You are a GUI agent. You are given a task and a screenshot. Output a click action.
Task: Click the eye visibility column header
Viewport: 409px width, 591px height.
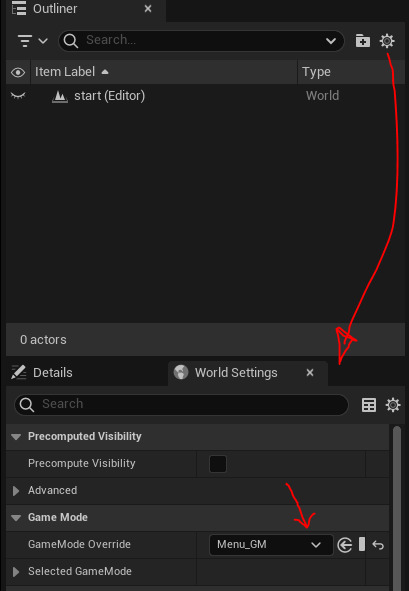click(x=18, y=72)
